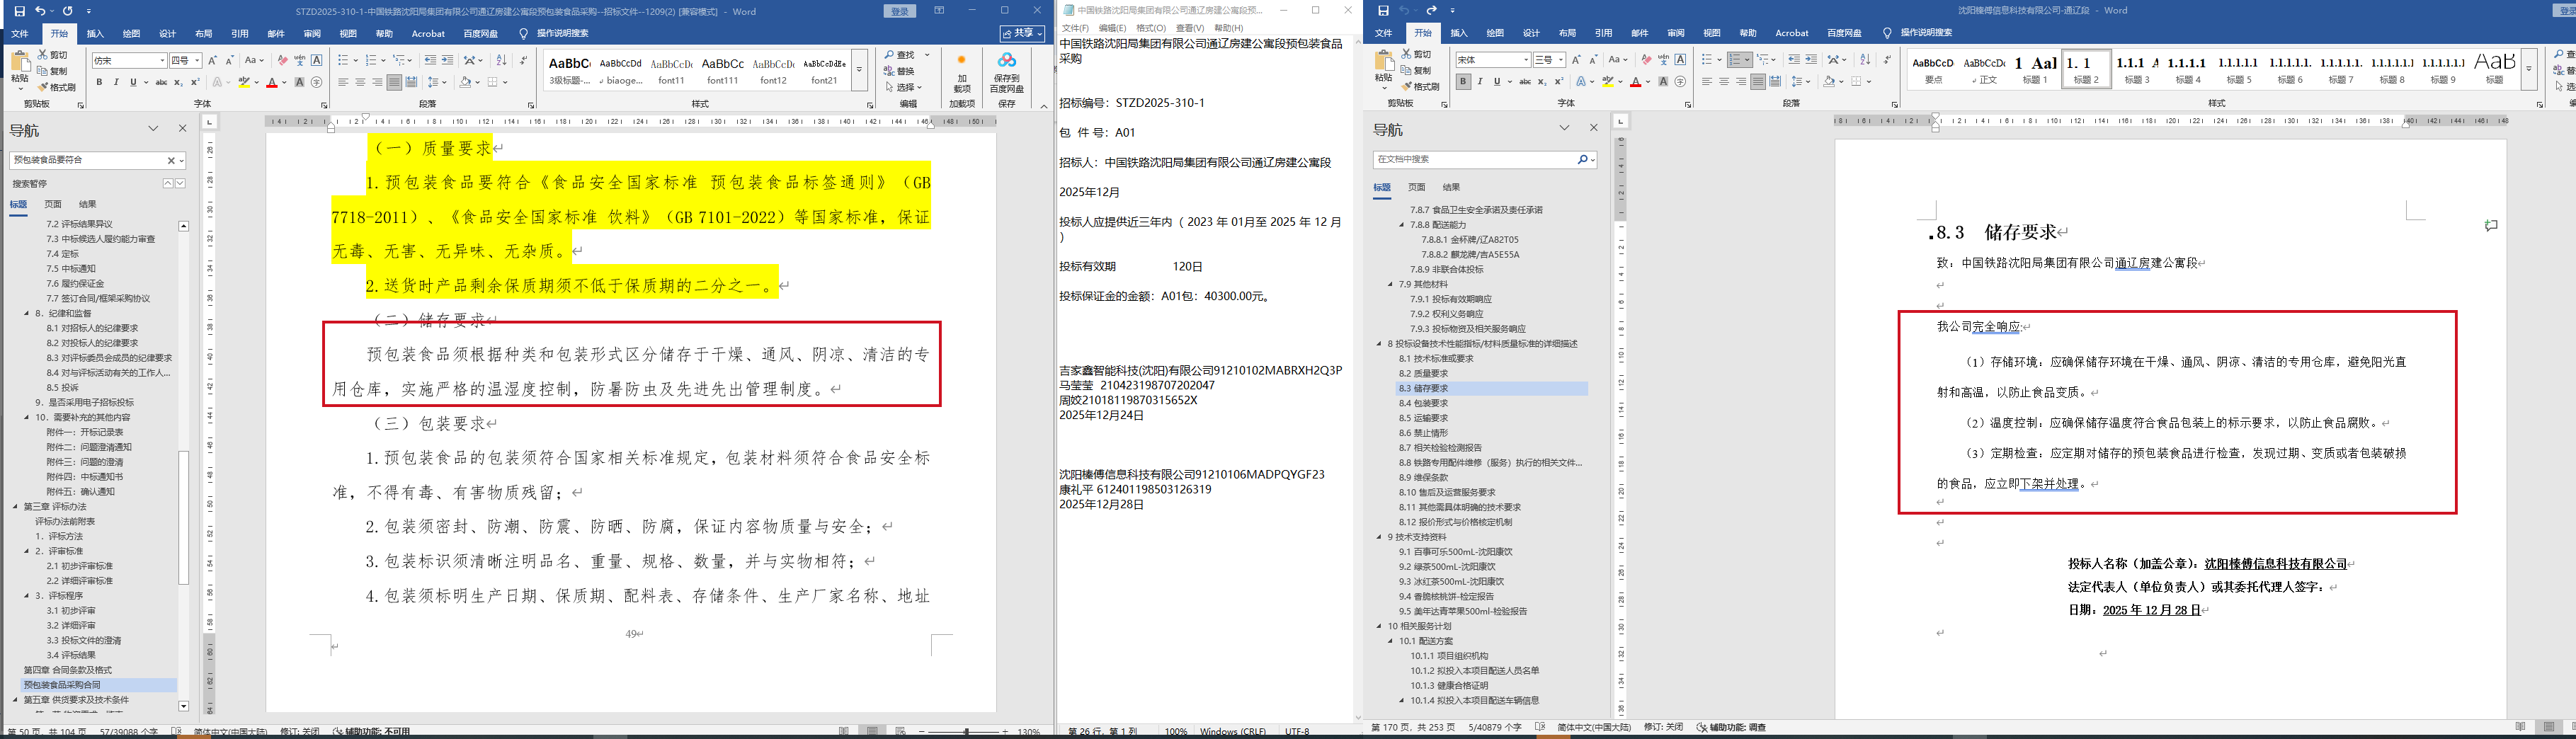Apply yellow text highlight color in left Word

pyautogui.click(x=244, y=82)
